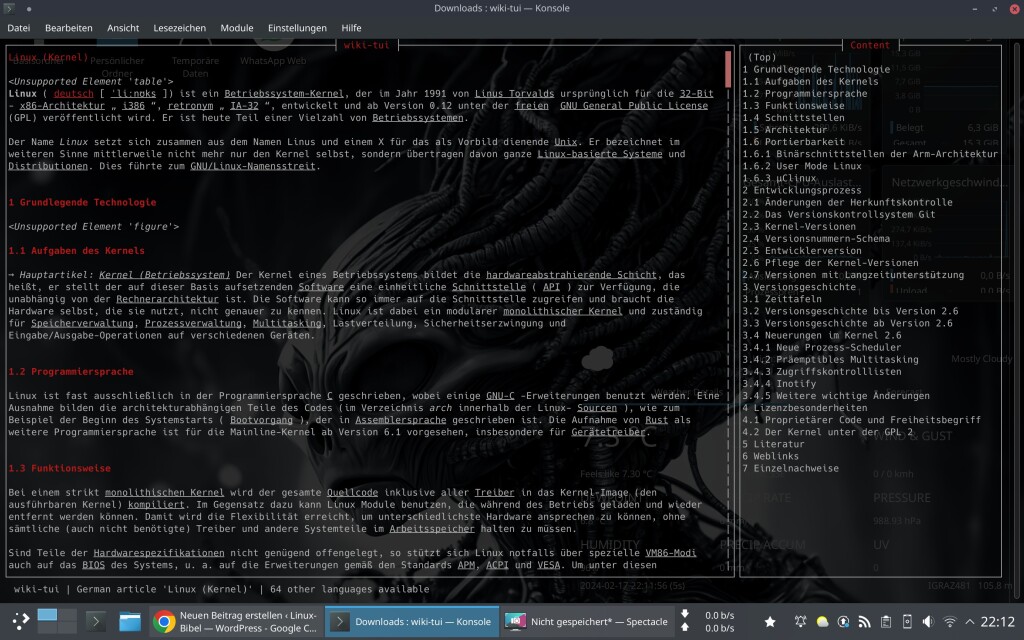The image size is (1024, 640).
Task: Open the software updates tray icon
Action: tap(843, 622)
